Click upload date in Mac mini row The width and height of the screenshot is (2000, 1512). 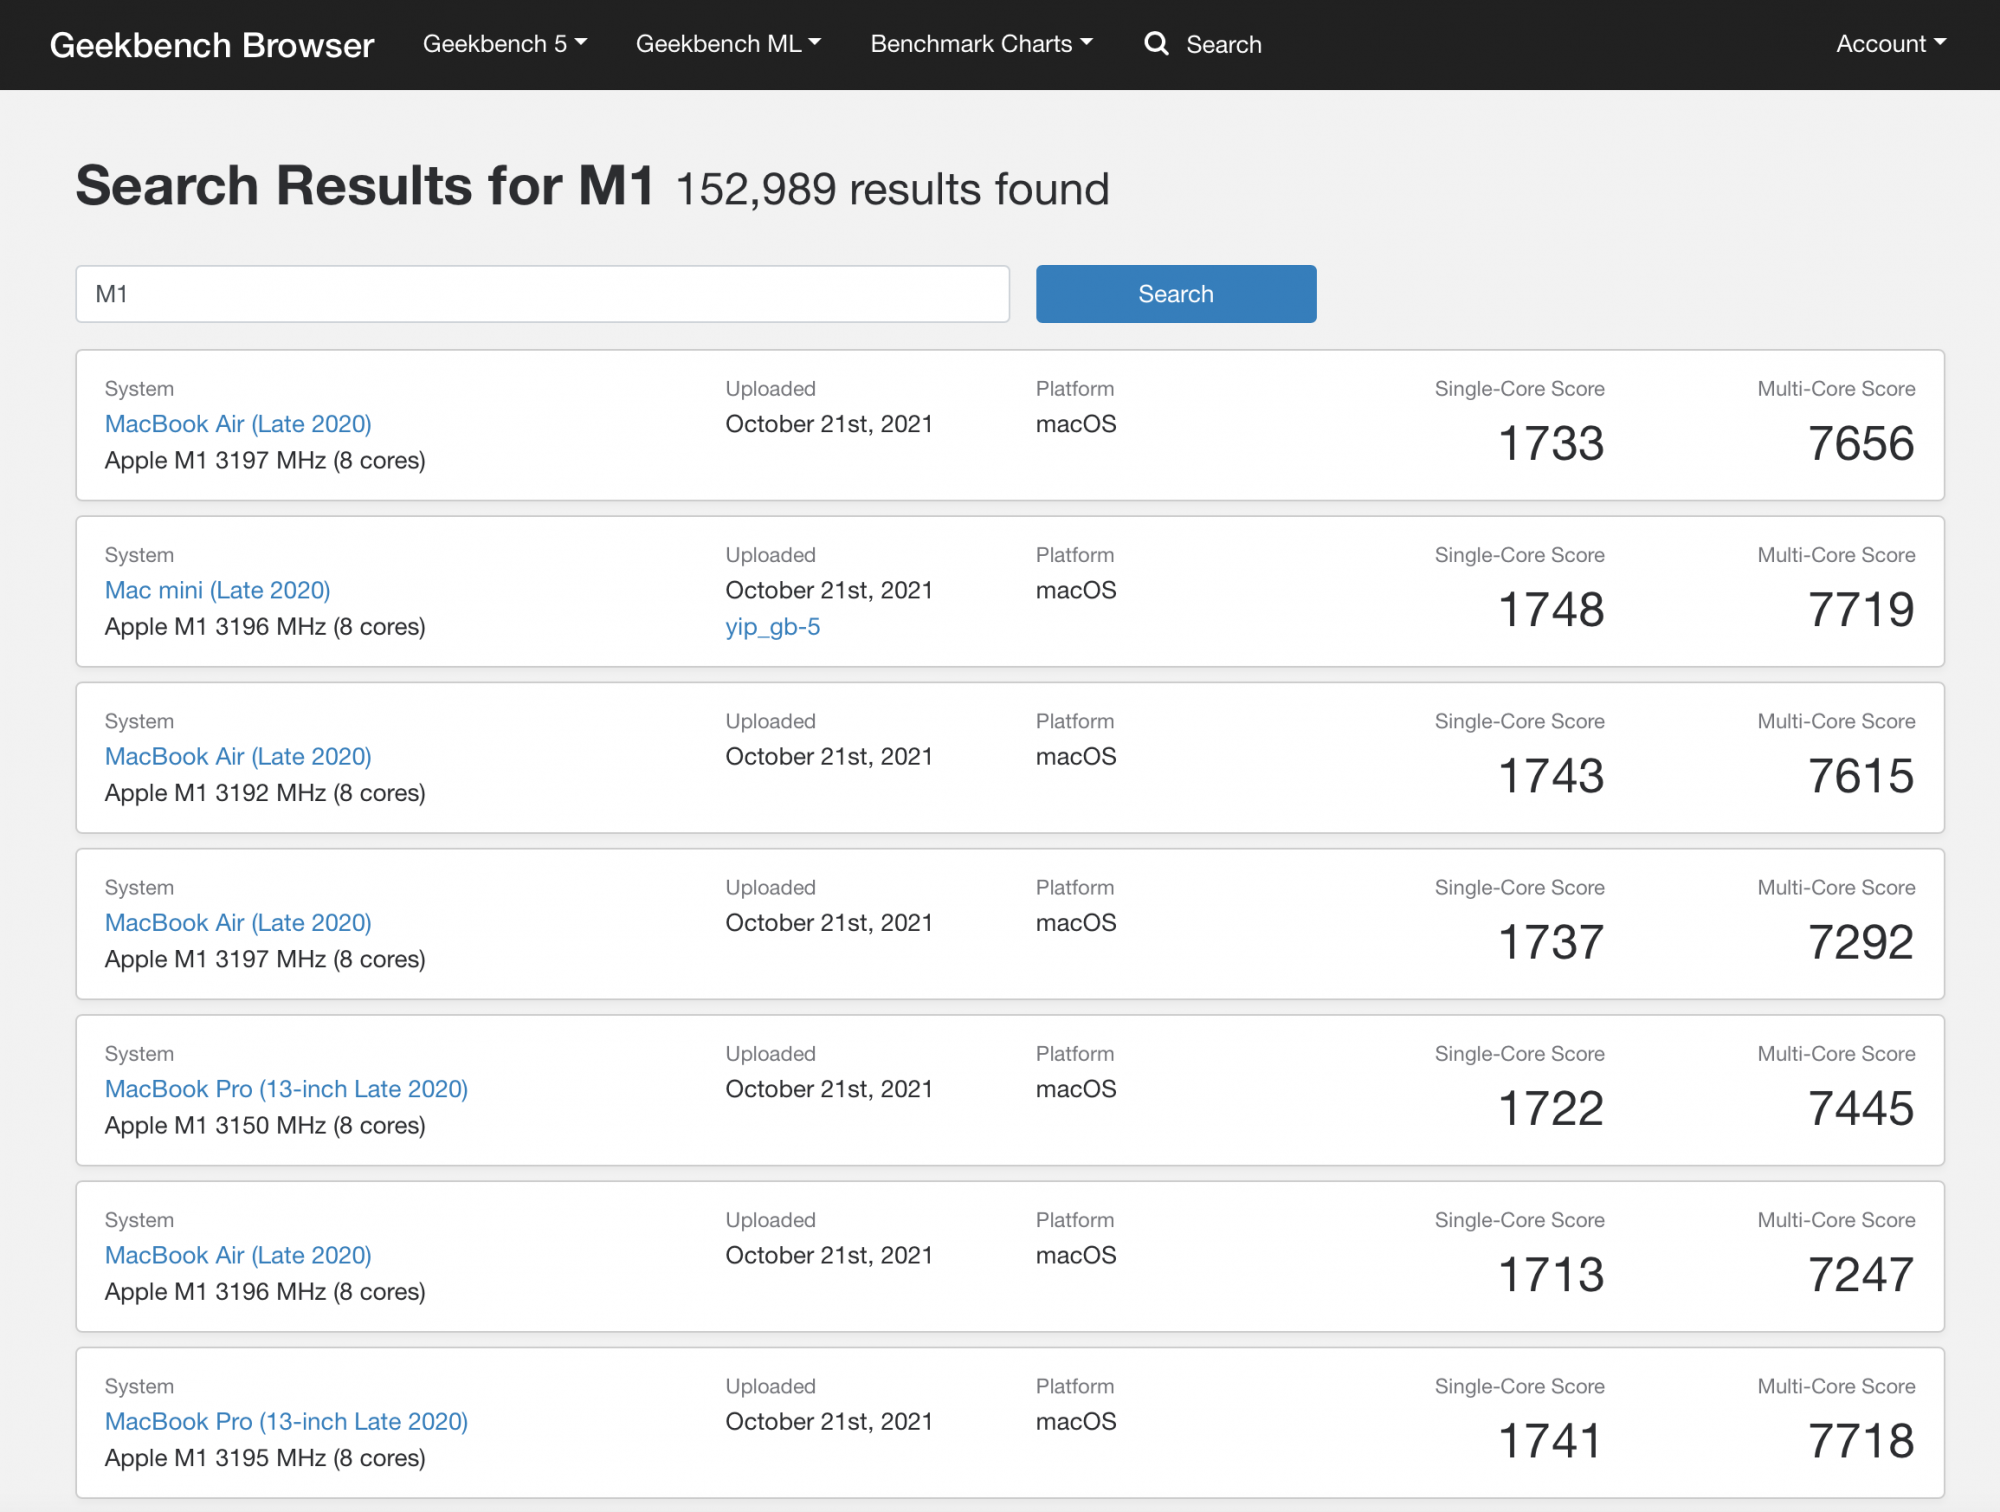coord(829,590)
